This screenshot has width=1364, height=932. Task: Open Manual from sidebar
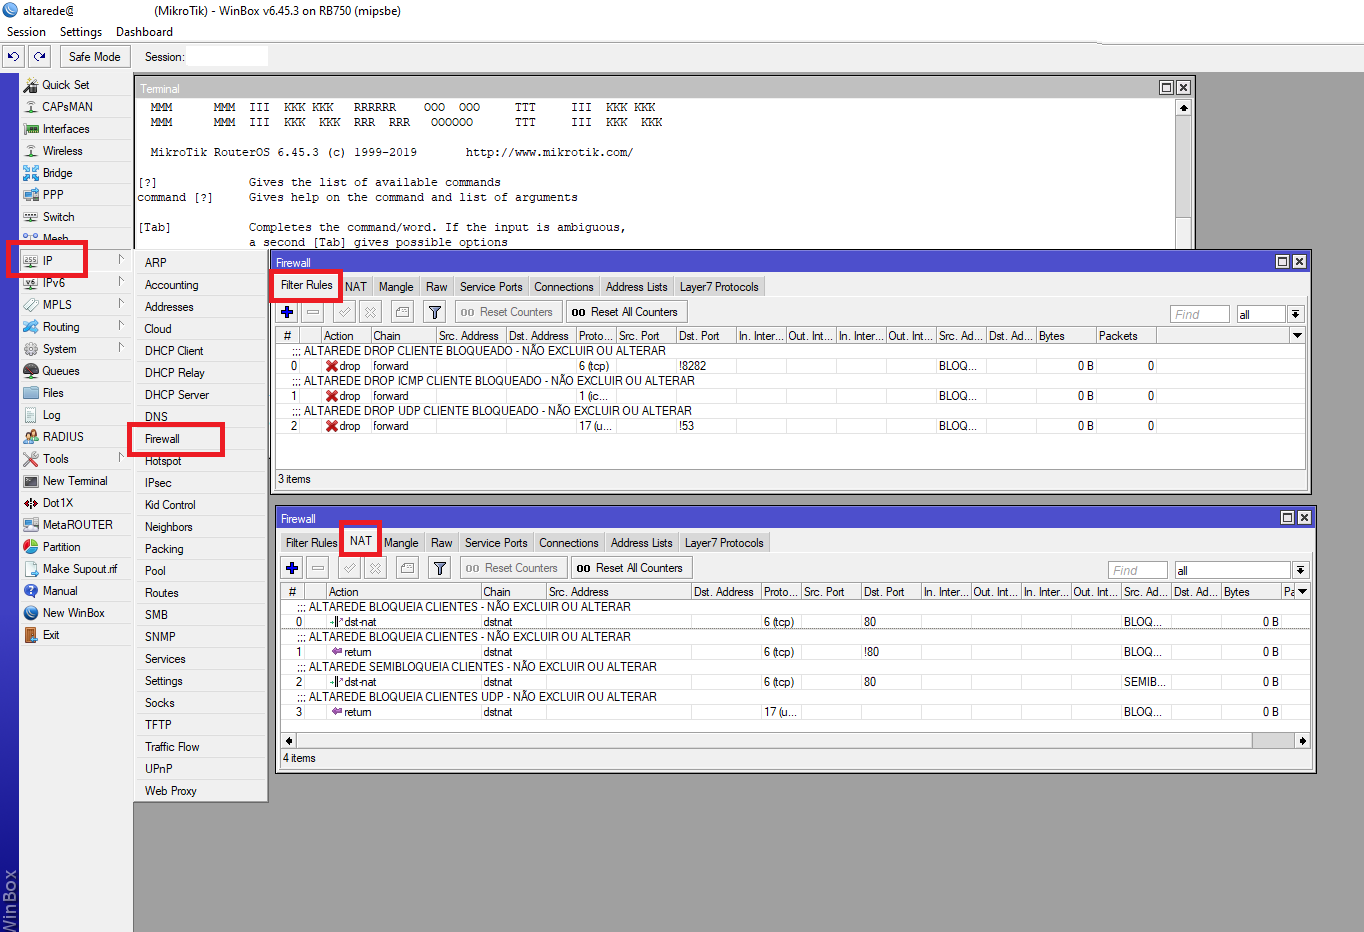click(60, 591)
